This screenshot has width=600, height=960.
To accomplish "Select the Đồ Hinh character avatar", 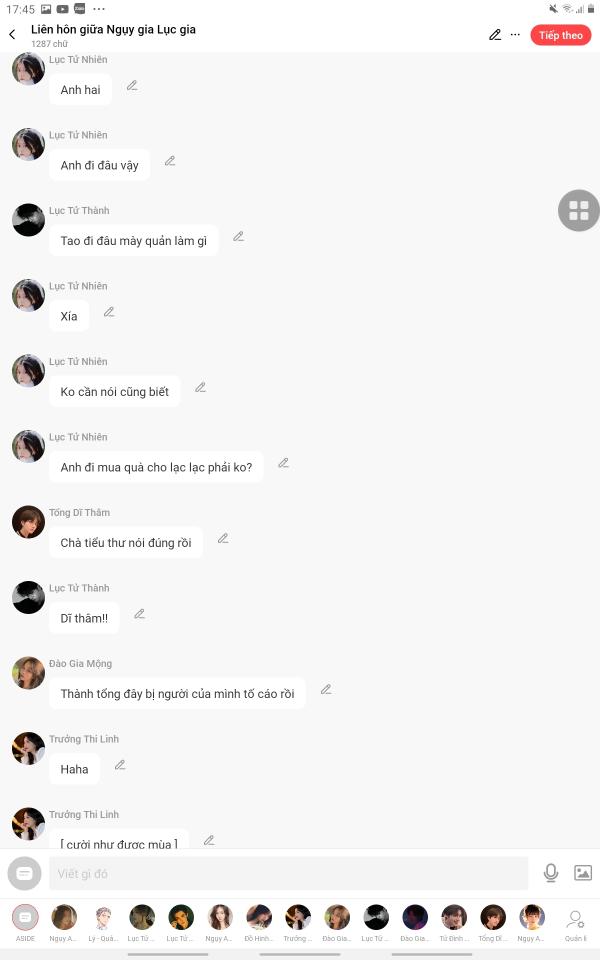I will pyautogui.click(x=259, y=923).
